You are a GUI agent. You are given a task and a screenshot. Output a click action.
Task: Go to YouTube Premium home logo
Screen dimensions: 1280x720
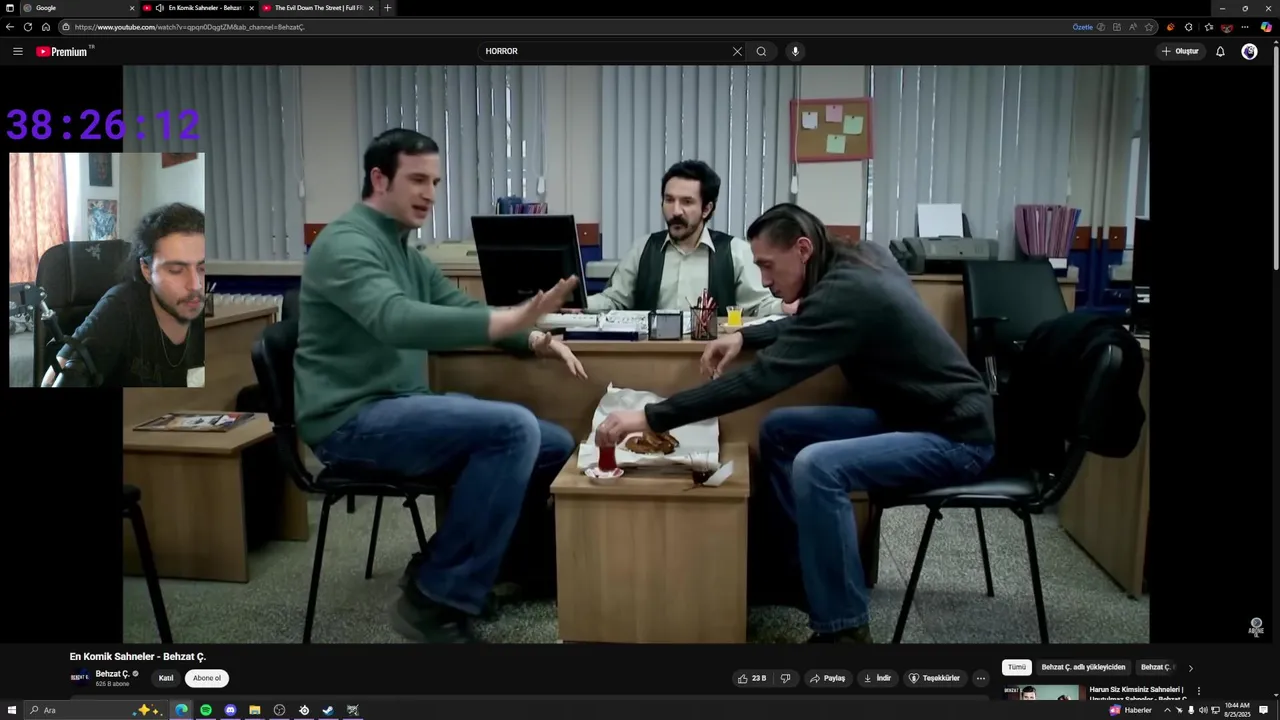[62, 51]
